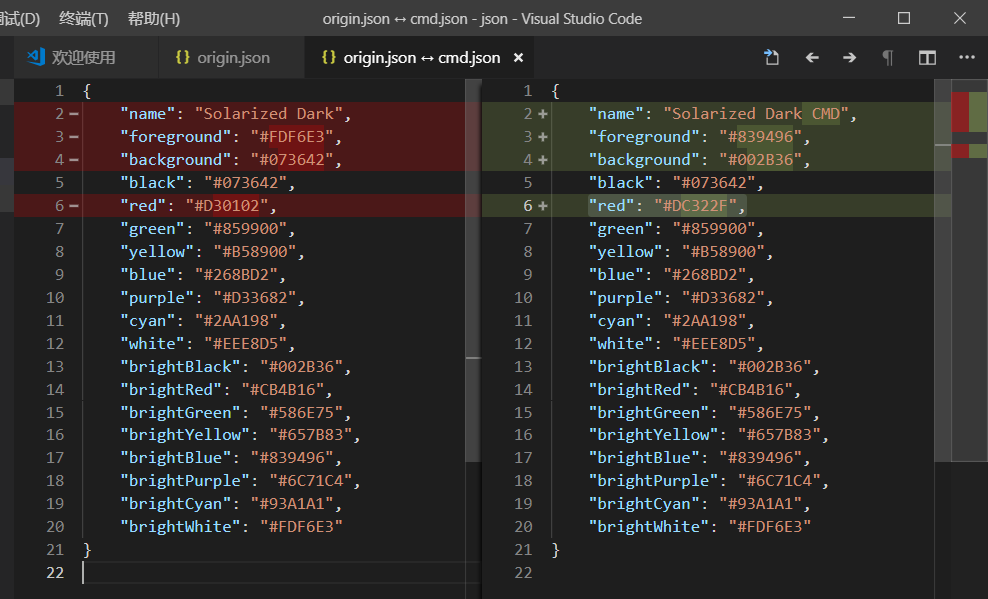The height and width of the screenshot is (599, 988).
Task: Jump to the previous change arrow icon
Action: coord(812,58)
